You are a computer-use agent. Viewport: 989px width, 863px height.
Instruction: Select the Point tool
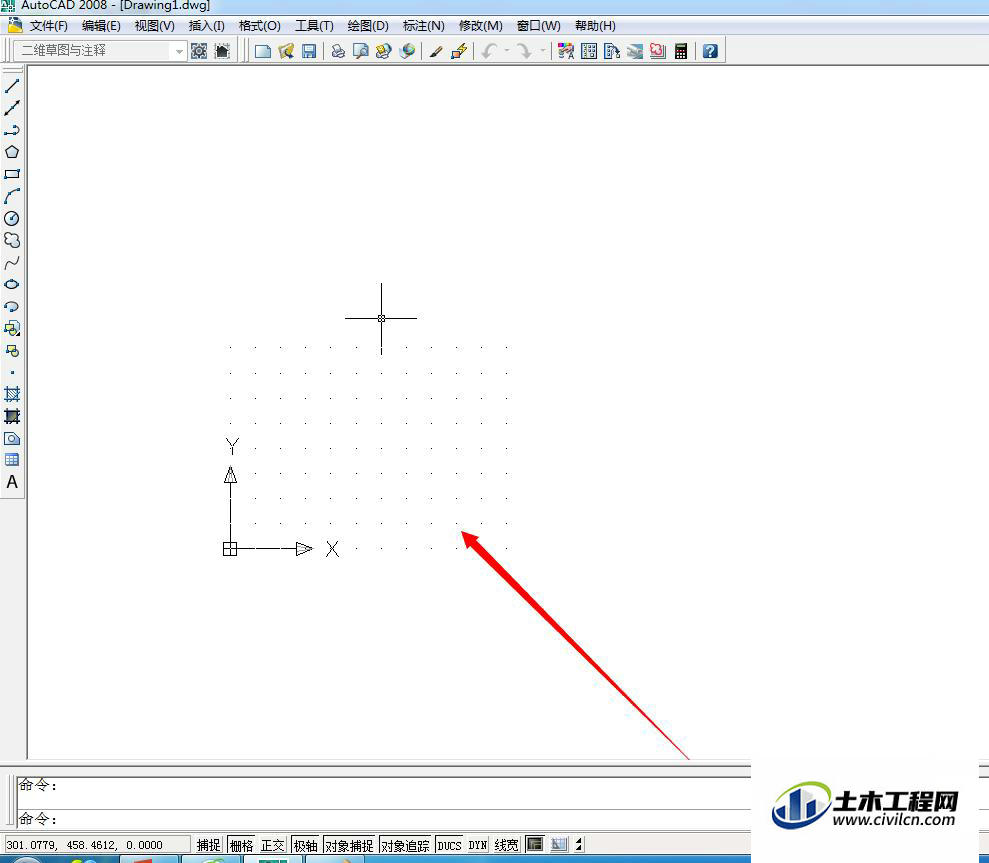(x=12, y=372)
